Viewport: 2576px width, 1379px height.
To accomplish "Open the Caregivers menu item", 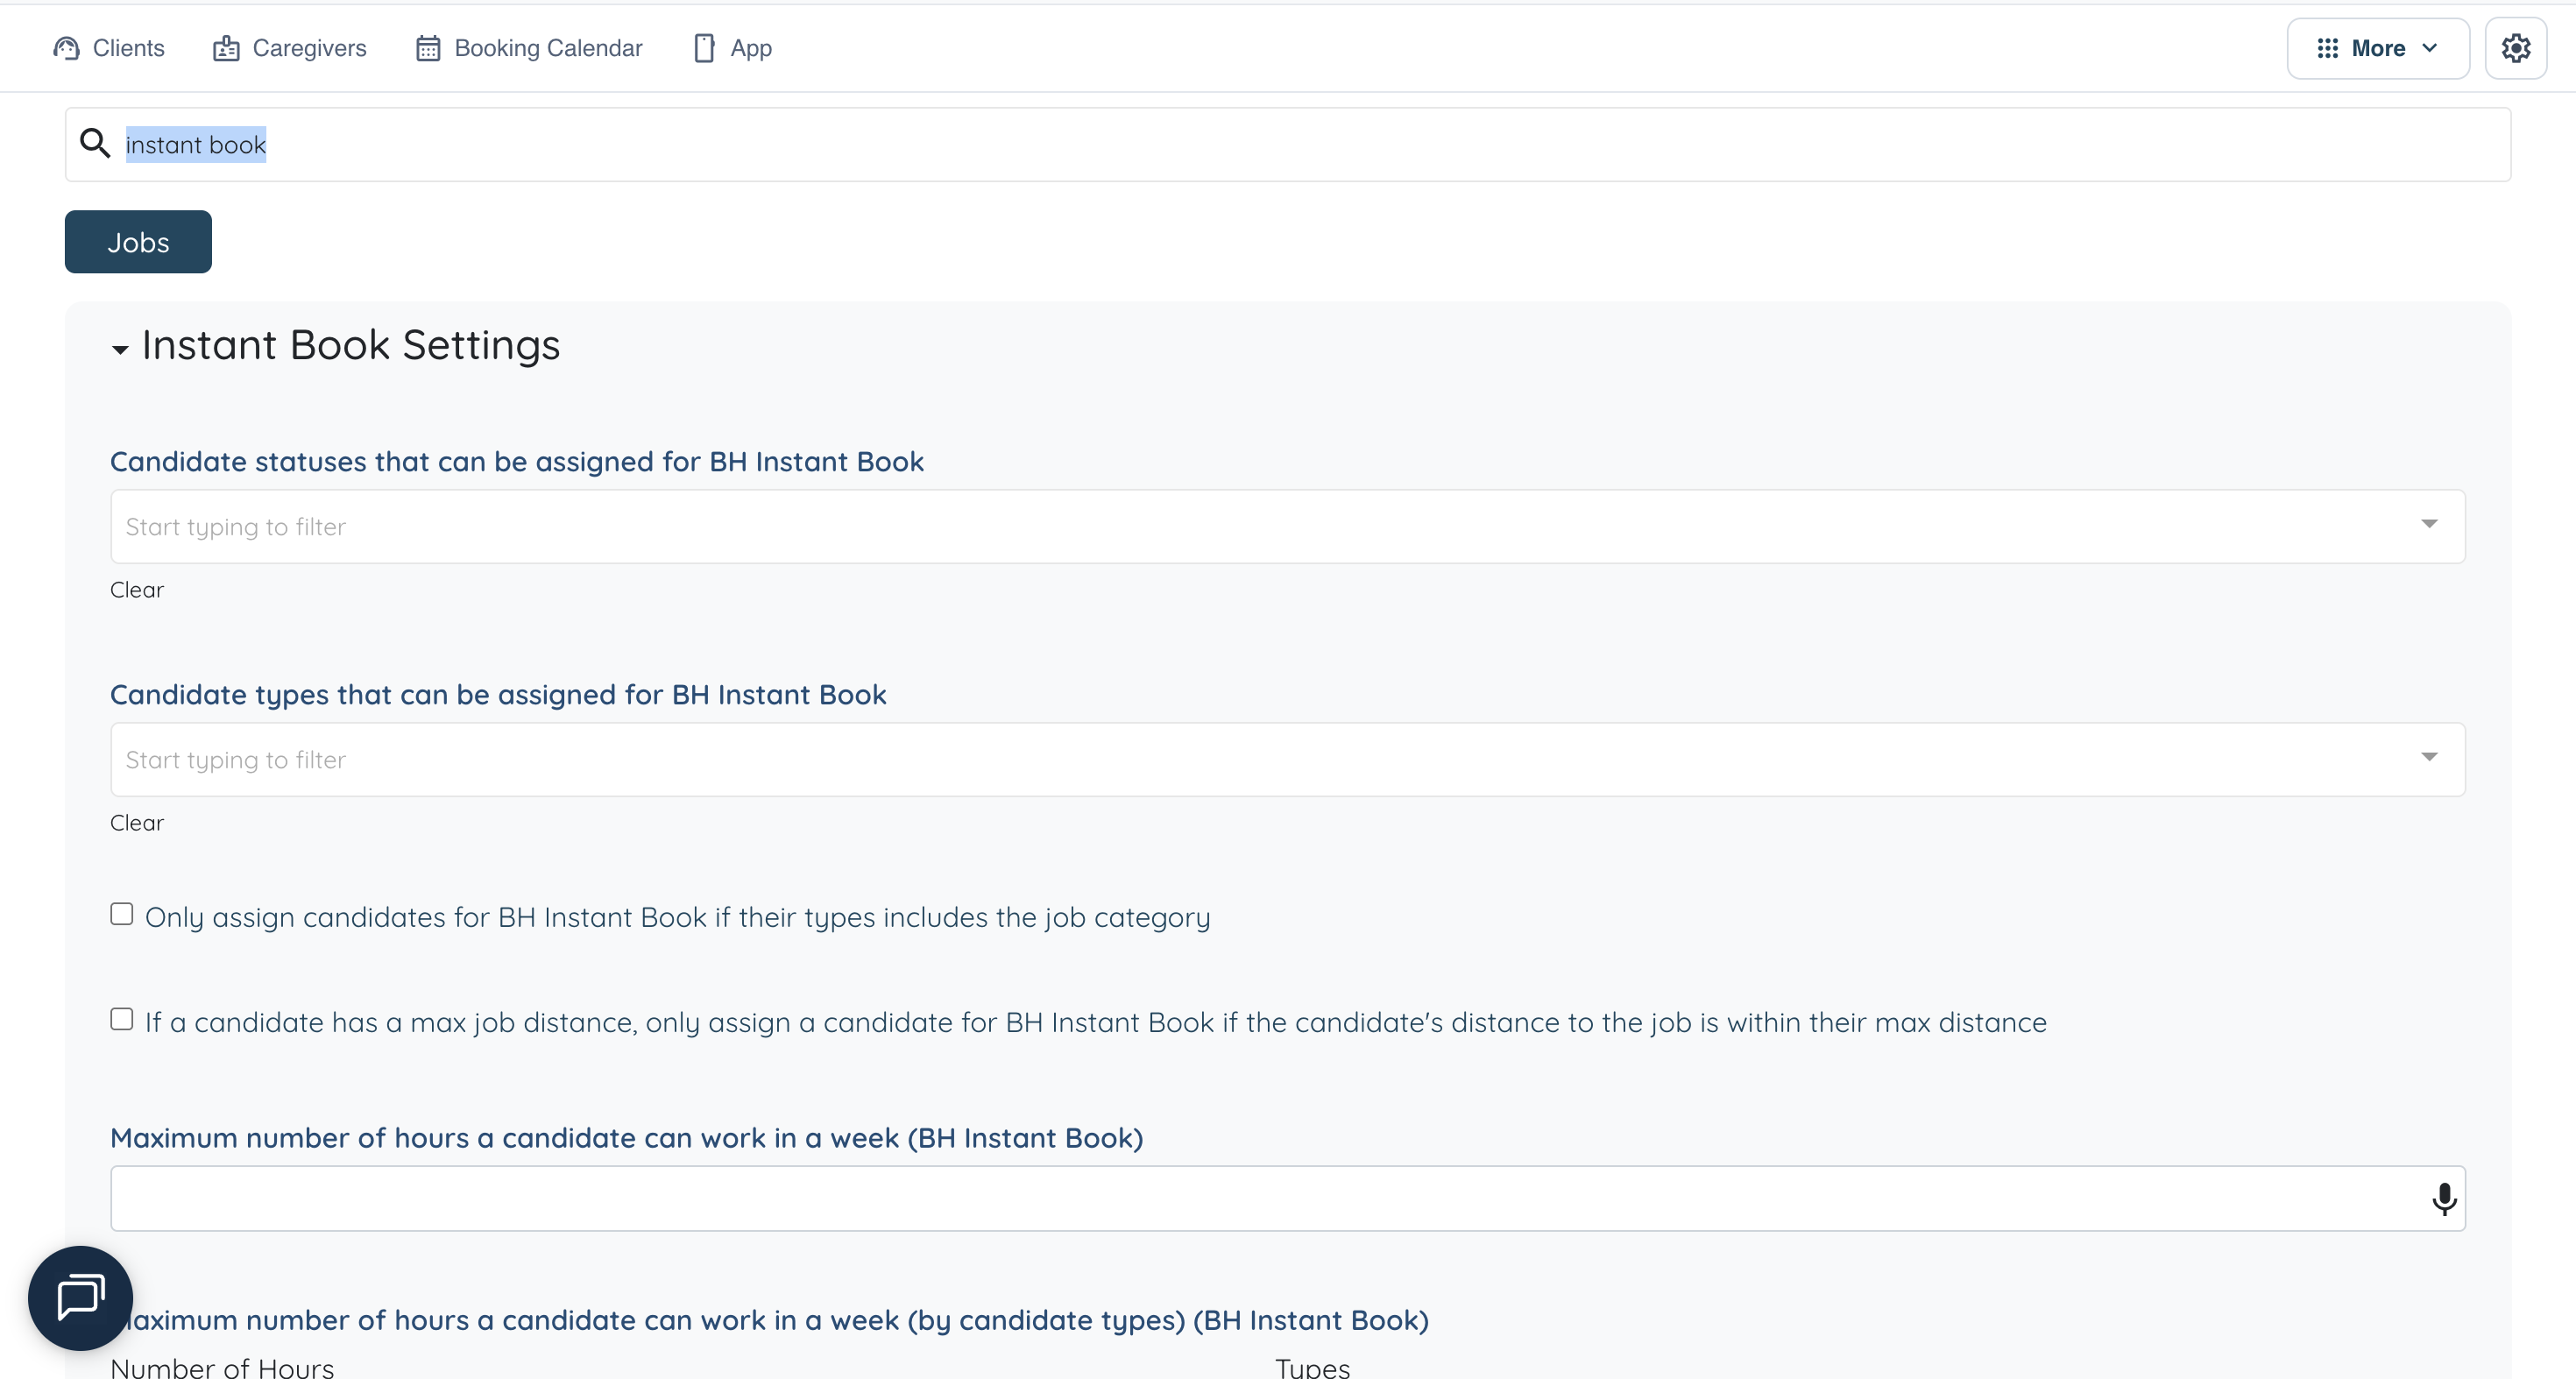I will 309,48.
